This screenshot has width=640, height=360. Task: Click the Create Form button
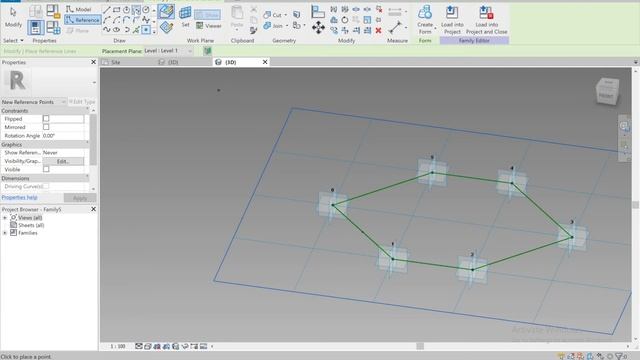pyautogui.click(x=425, y=20)
